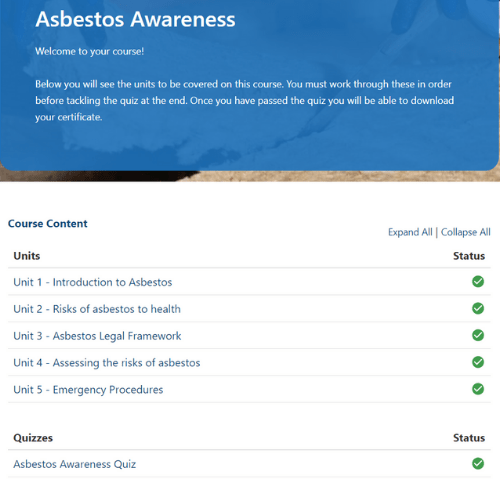
Task: Start the Asbestos Awareness Quiz
Action: click(x=75, y=464)
